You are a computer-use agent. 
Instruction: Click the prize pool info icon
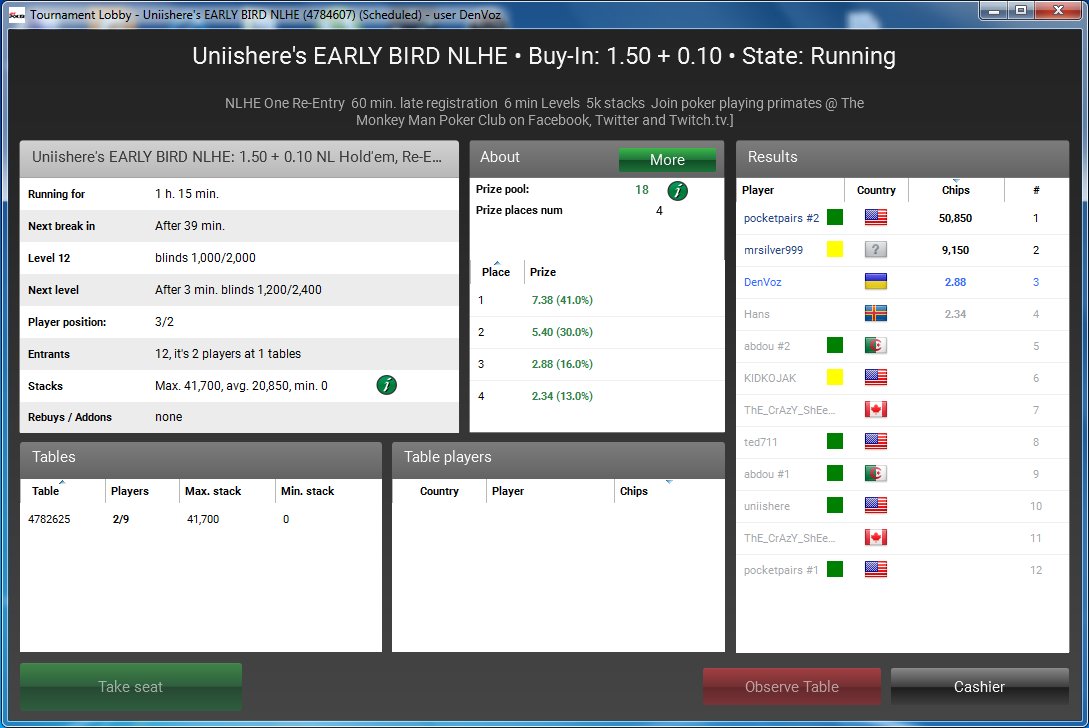click(x=677, y=190)
